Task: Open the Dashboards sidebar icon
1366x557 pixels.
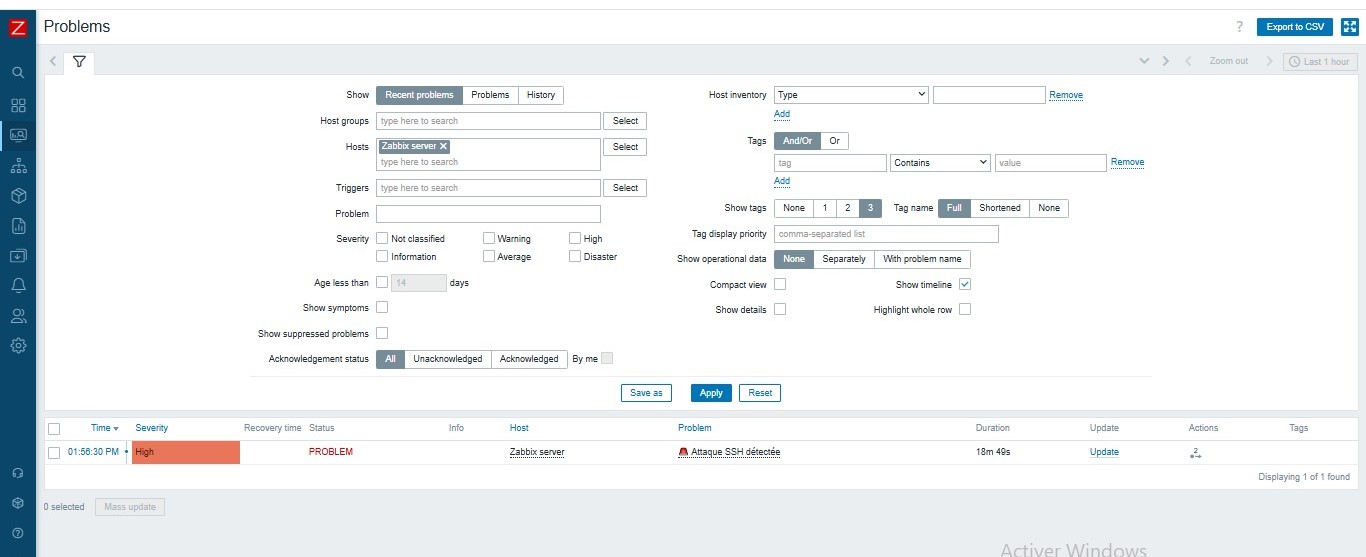Action: 18,105
